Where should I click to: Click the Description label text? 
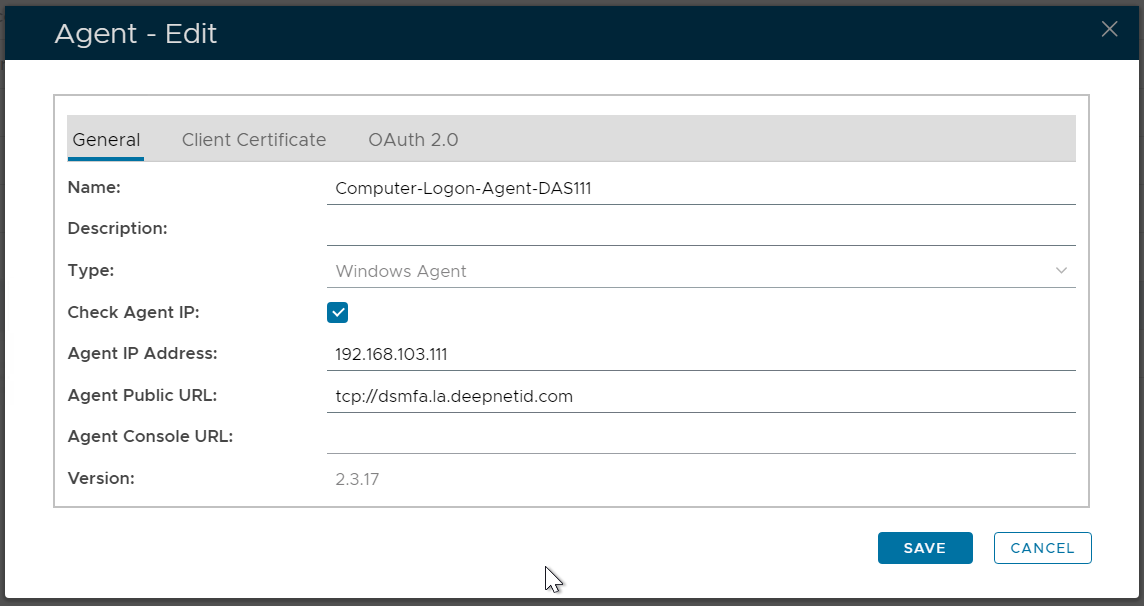[x=117, y=228]
